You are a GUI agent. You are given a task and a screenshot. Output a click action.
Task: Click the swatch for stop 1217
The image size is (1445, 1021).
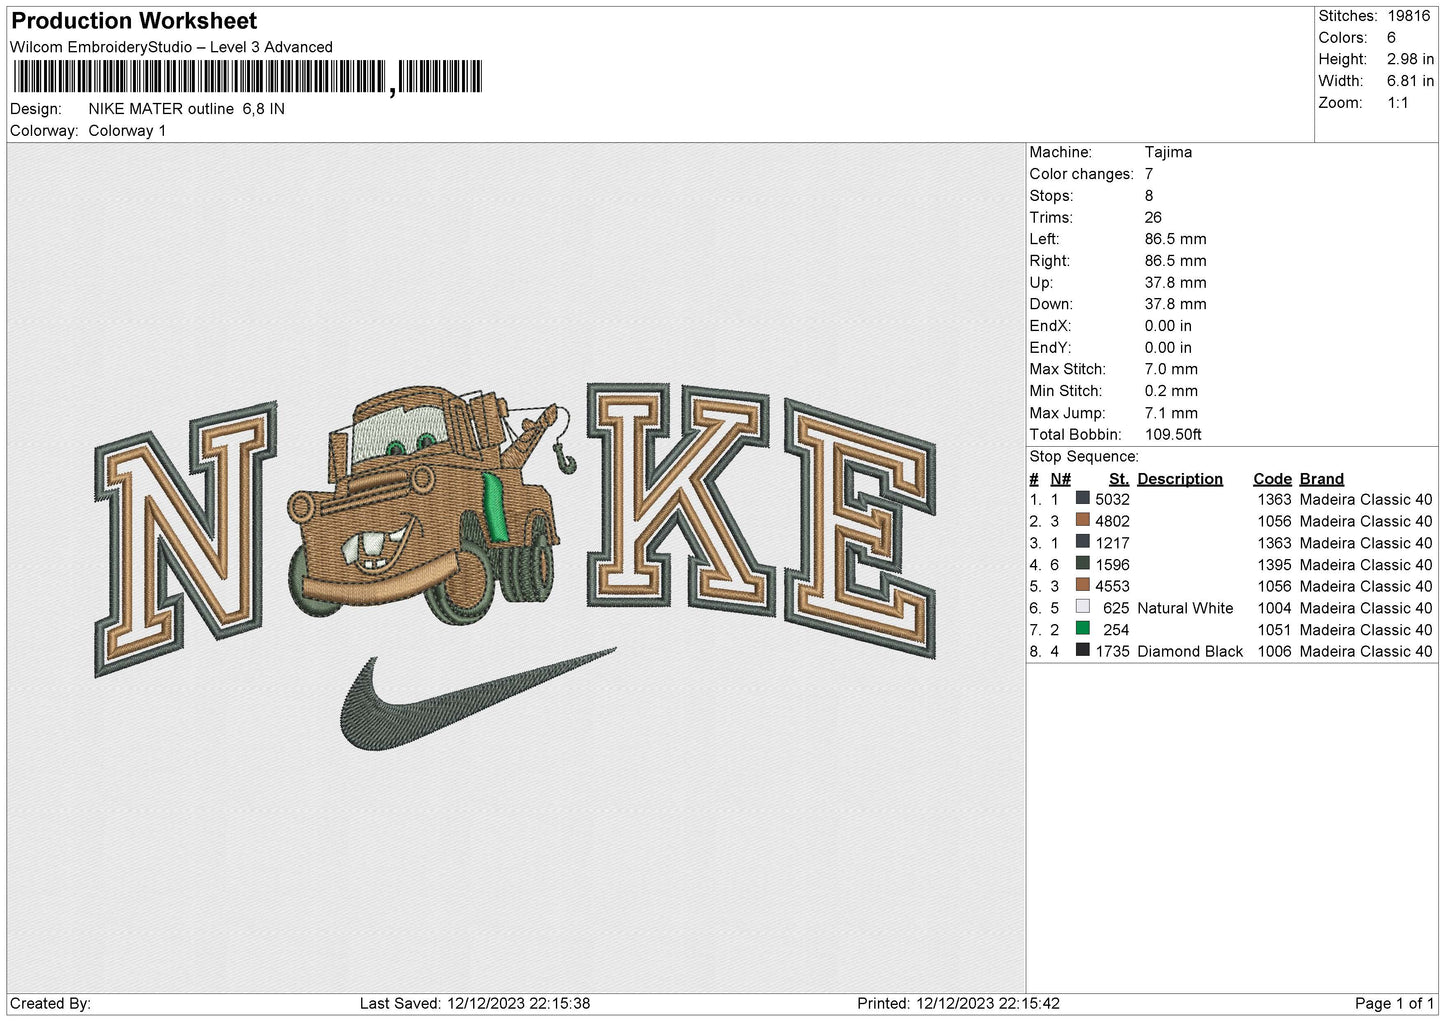[1082, 542]
